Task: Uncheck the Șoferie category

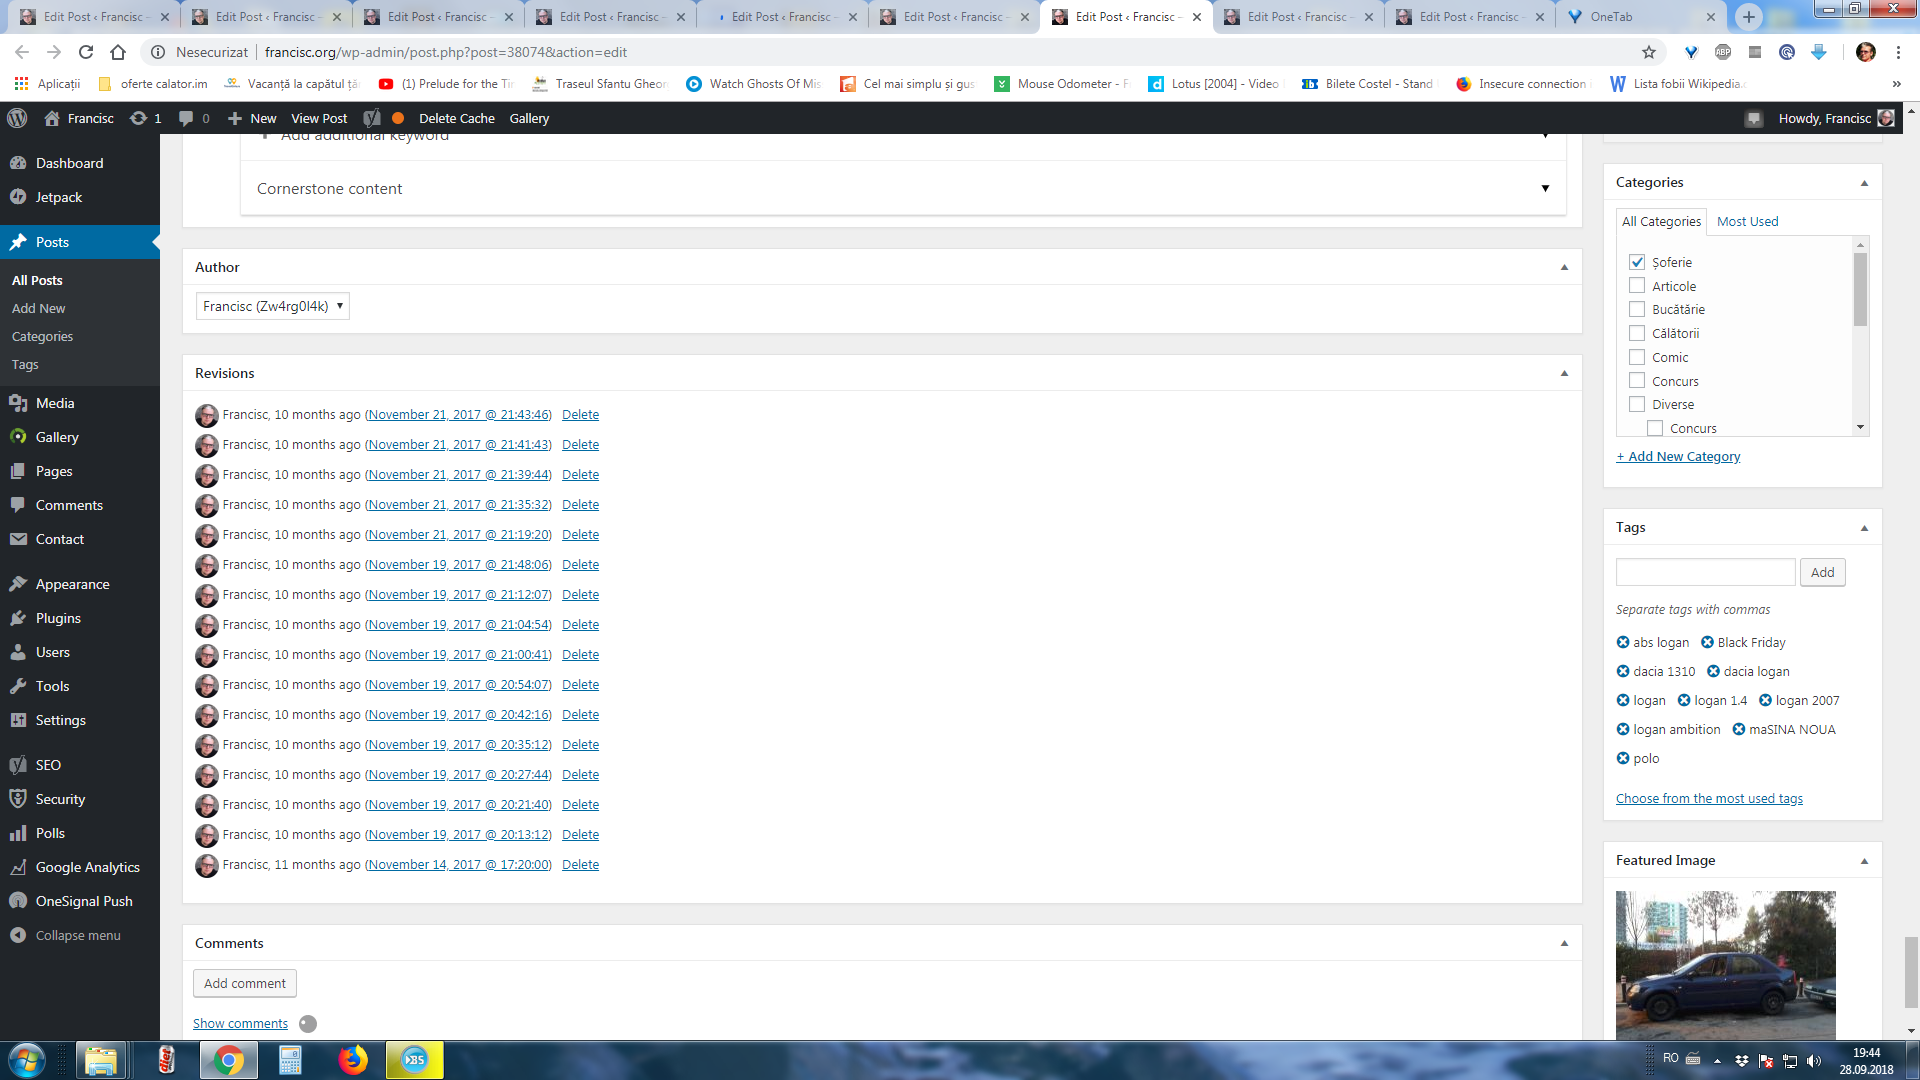Action: pyautogui.click(x=1637, y=262)
